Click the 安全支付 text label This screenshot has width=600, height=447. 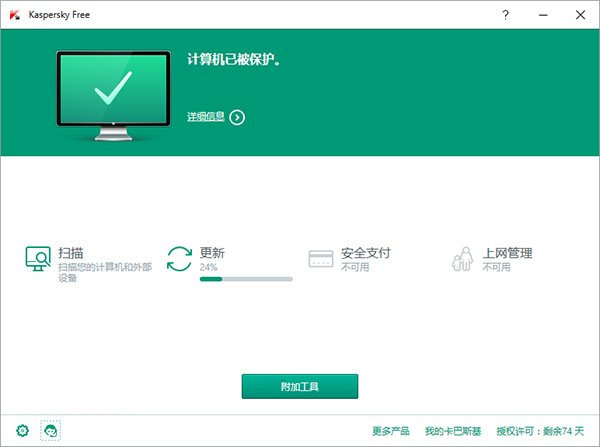tap(365, 253)
